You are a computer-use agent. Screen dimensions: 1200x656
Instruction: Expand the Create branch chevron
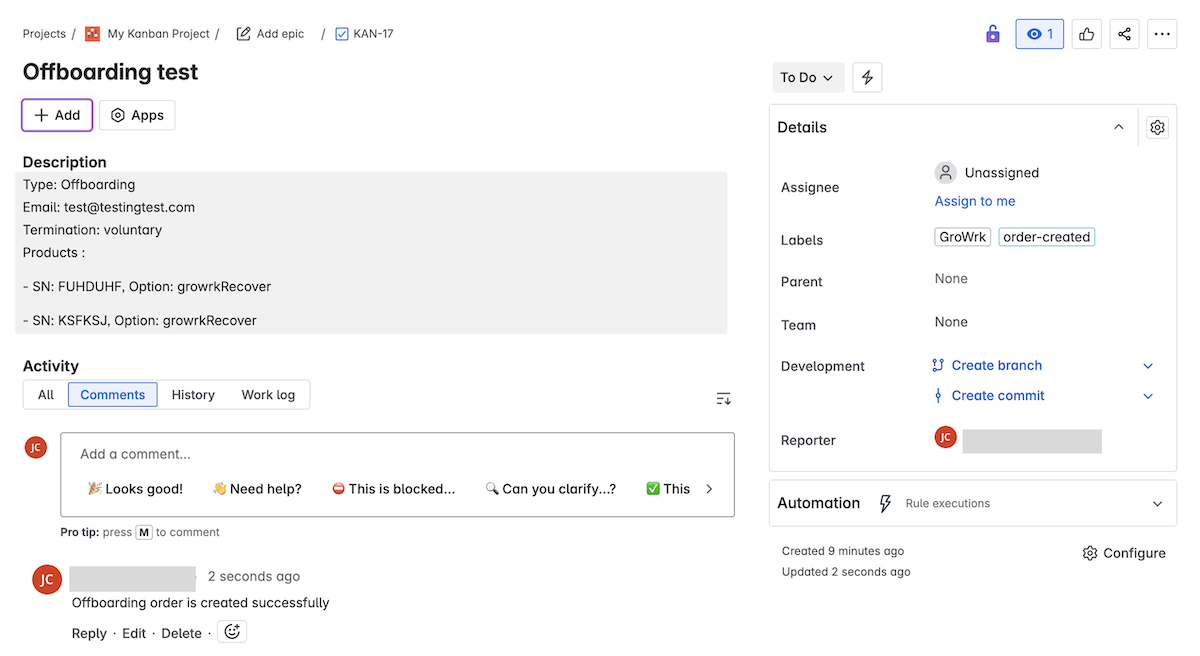[x=1148, y=365]
